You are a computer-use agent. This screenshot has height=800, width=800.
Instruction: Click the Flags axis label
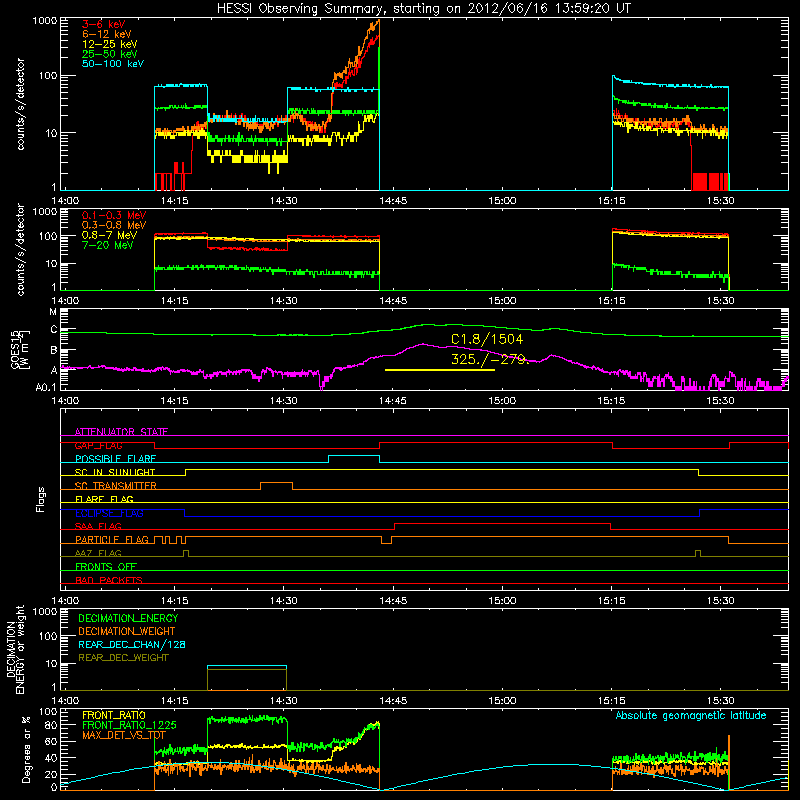point(41,499)
